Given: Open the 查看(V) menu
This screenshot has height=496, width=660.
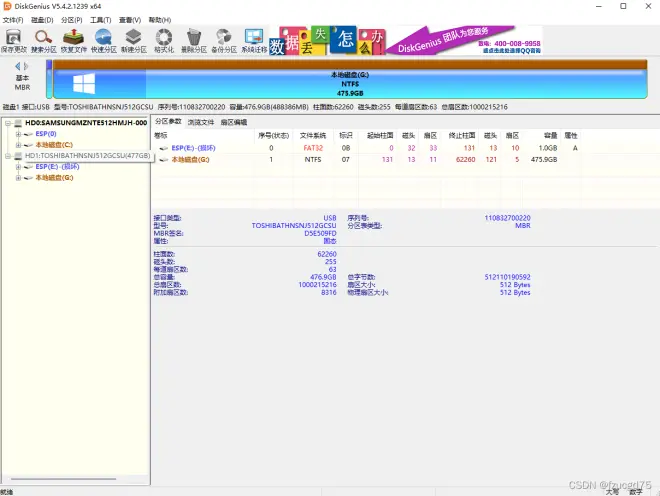Looking at the screenshot, I should pos(130,20).
